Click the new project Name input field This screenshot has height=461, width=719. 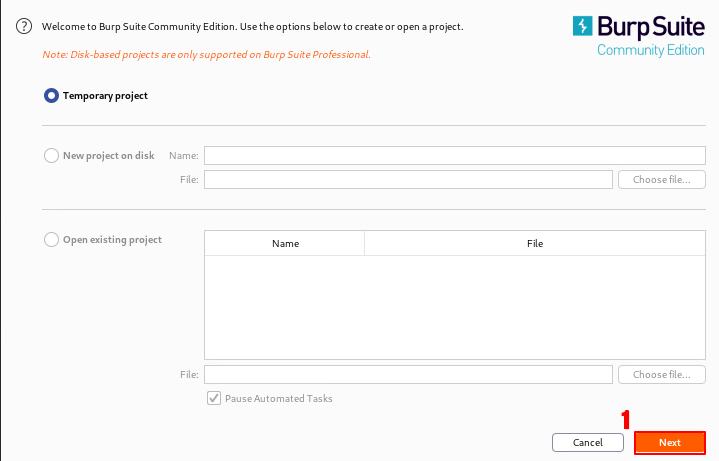click(x=455, y=156)
